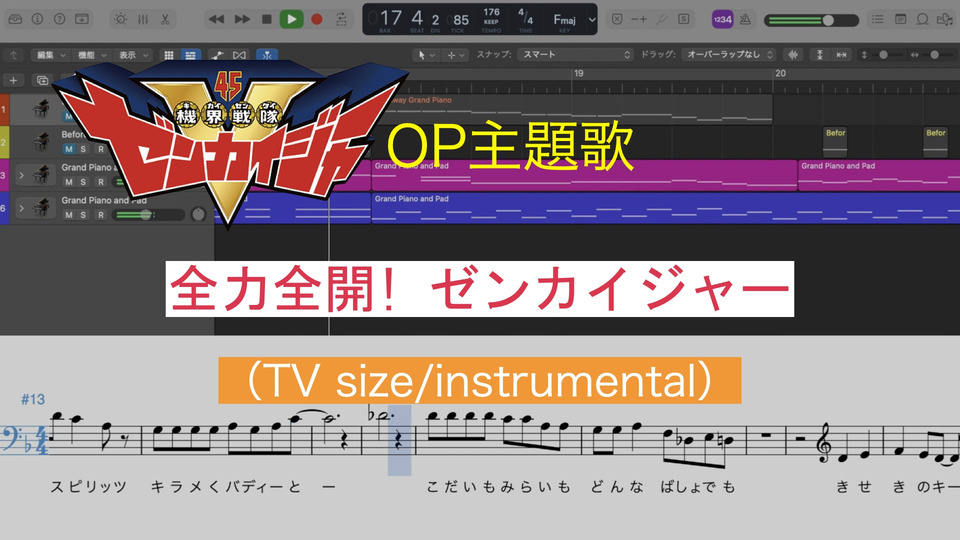The height and width of the screenshot is (540, 960).
Task: Open the スナップ スマート dropdown
Action: point(575,54)
